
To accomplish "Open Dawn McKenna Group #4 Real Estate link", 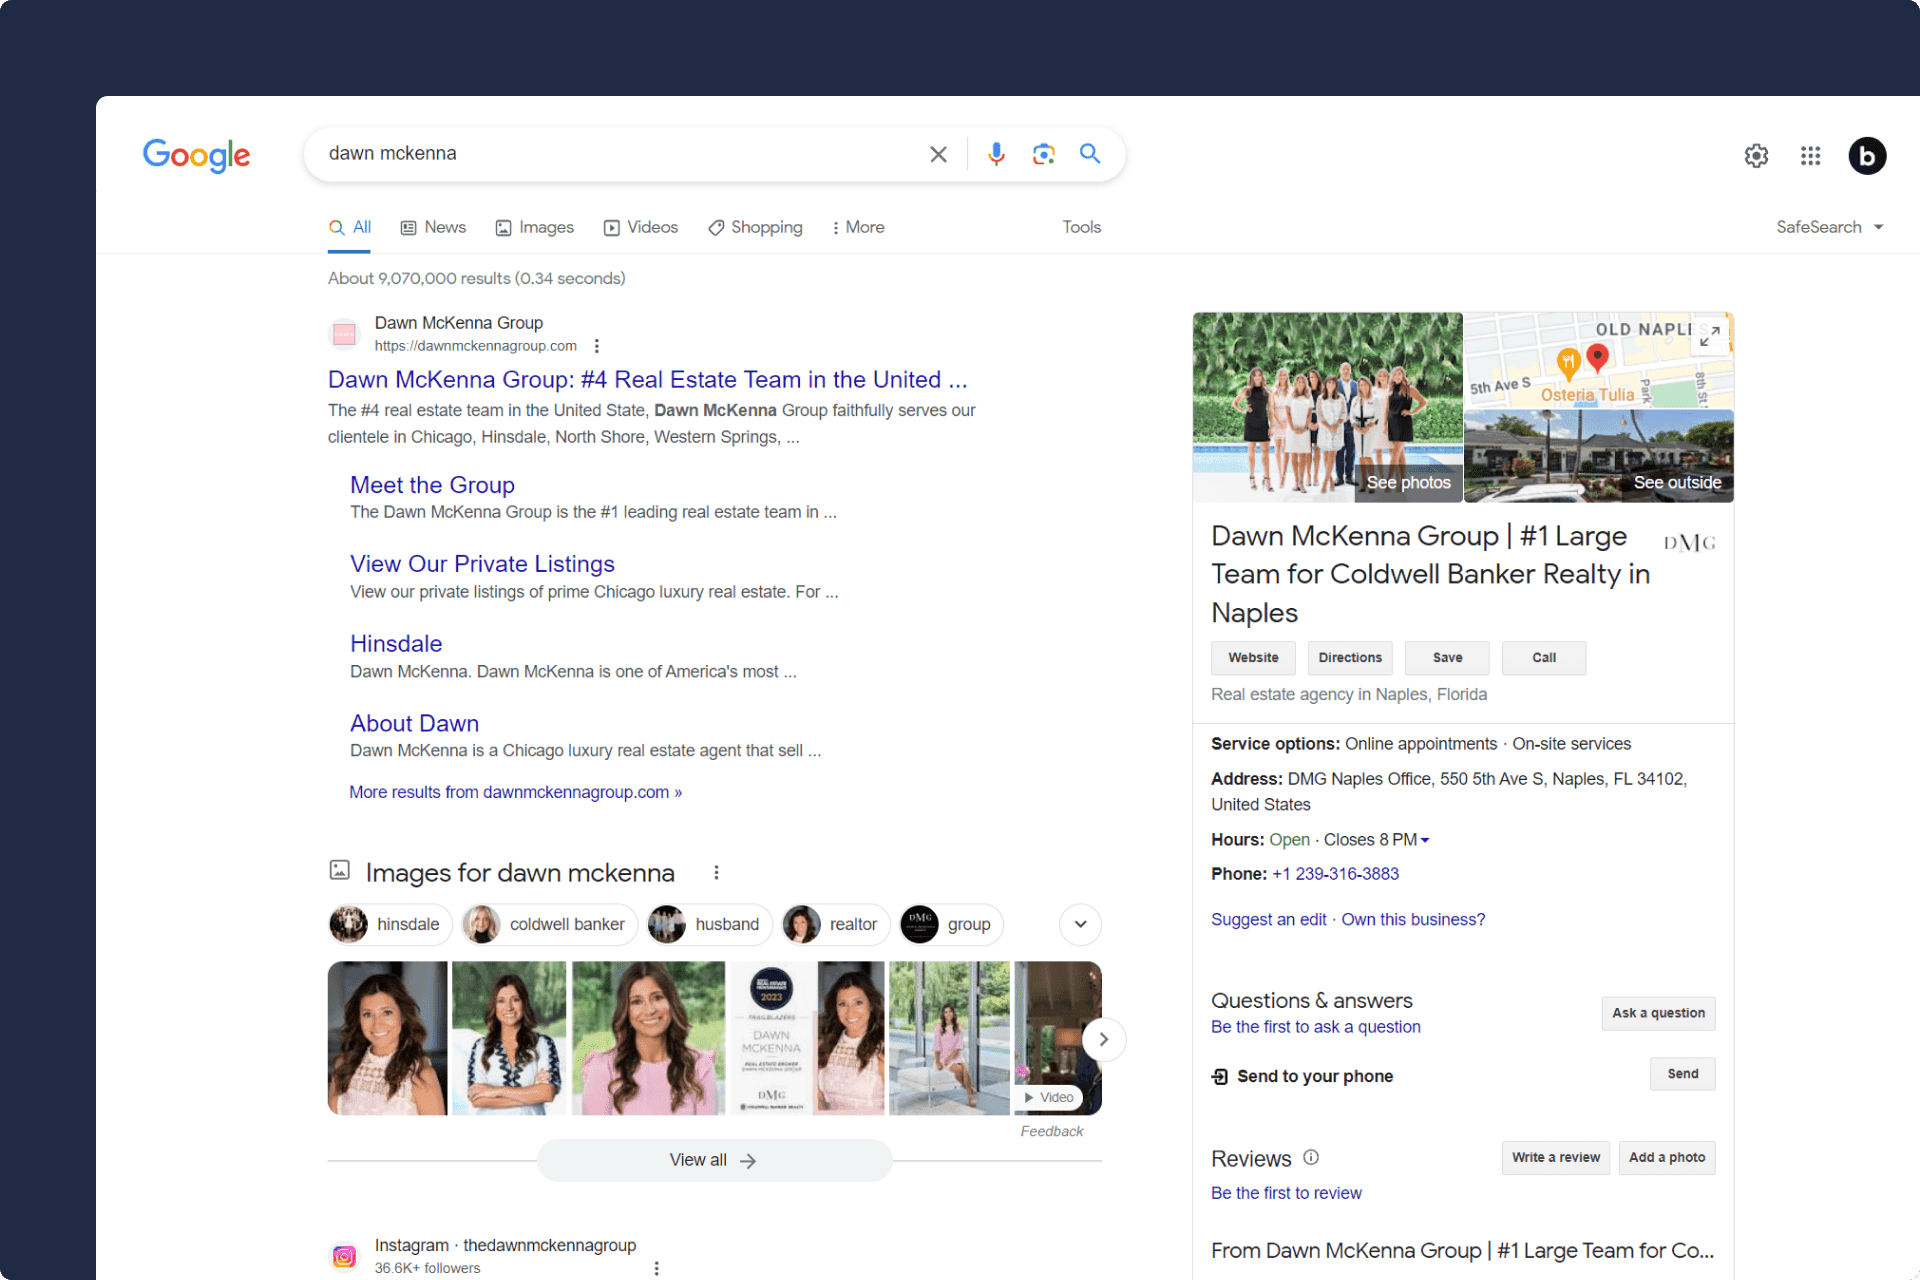I will tap(647, 380).
